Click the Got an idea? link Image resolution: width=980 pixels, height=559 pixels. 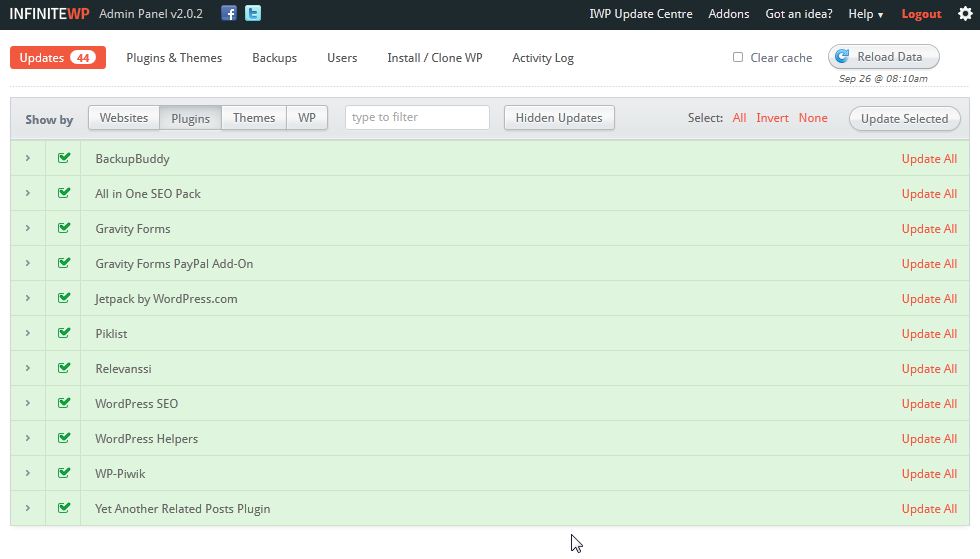tap(799, 14)
